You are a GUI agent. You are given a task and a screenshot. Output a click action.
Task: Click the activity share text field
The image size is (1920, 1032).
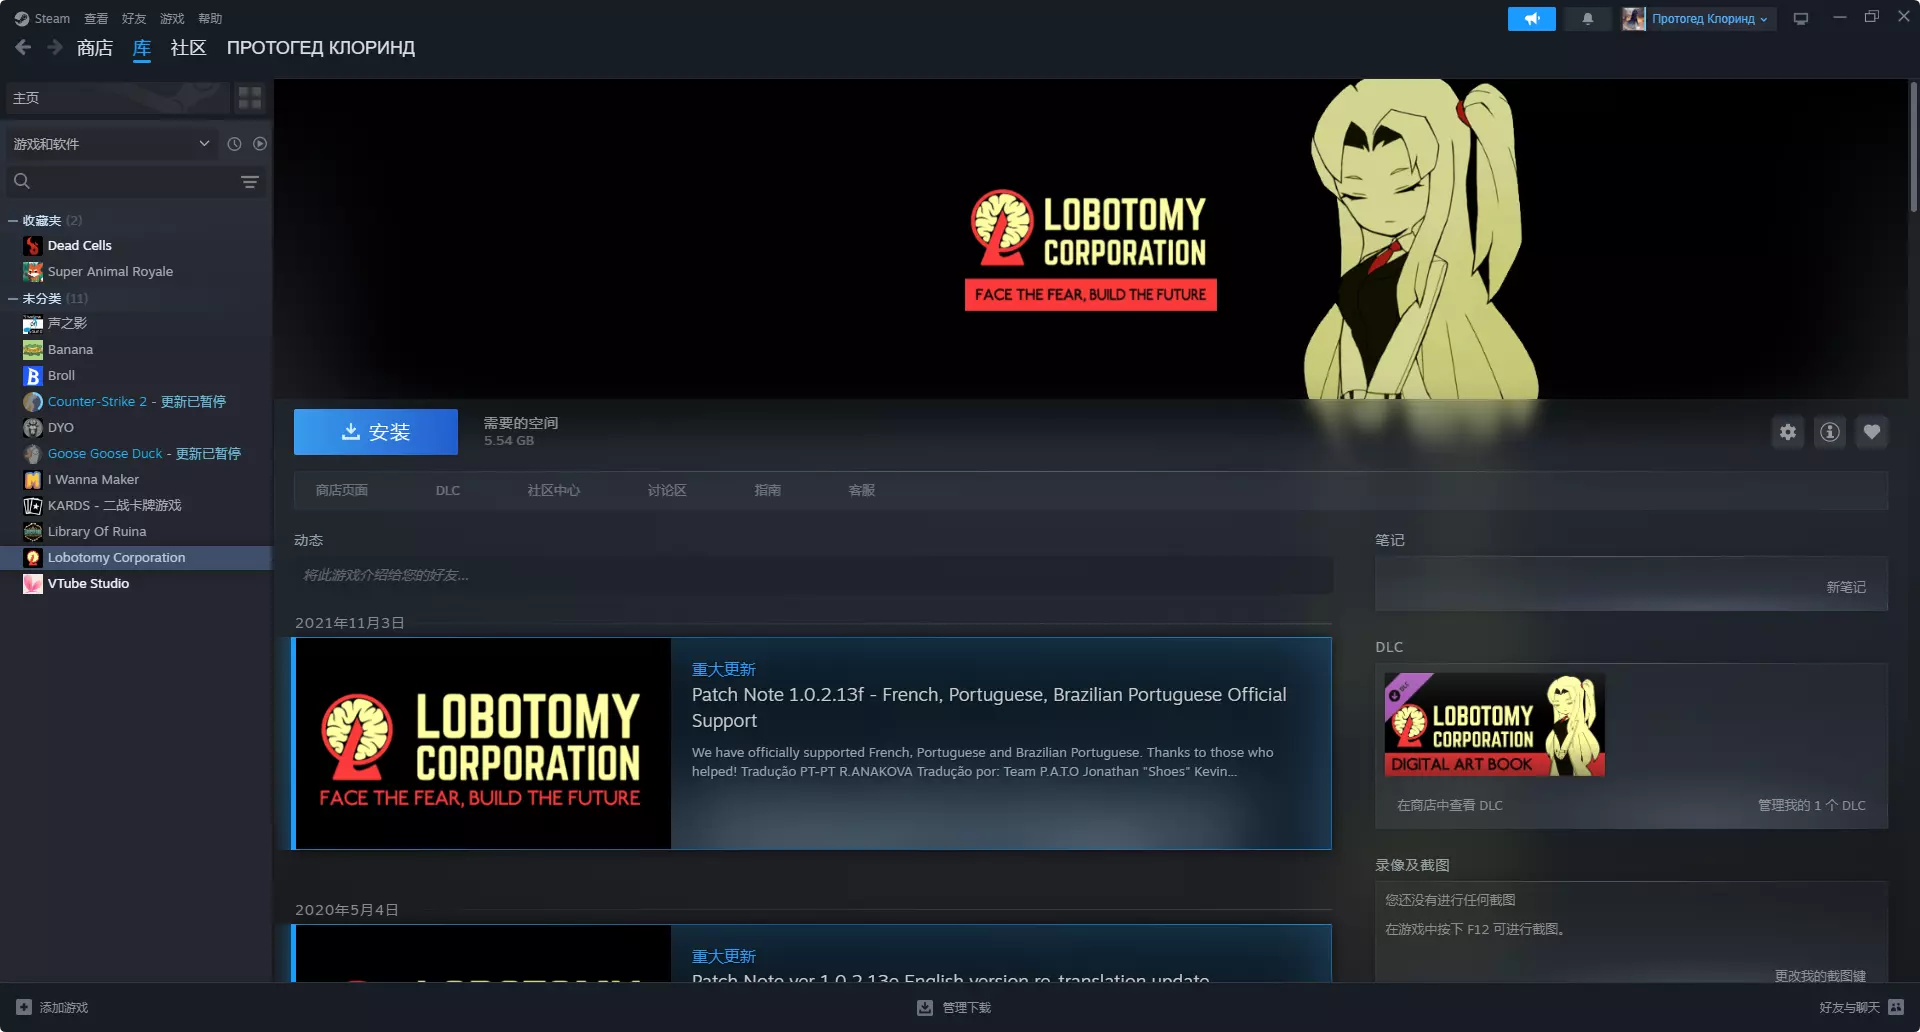tap(813, 575)
